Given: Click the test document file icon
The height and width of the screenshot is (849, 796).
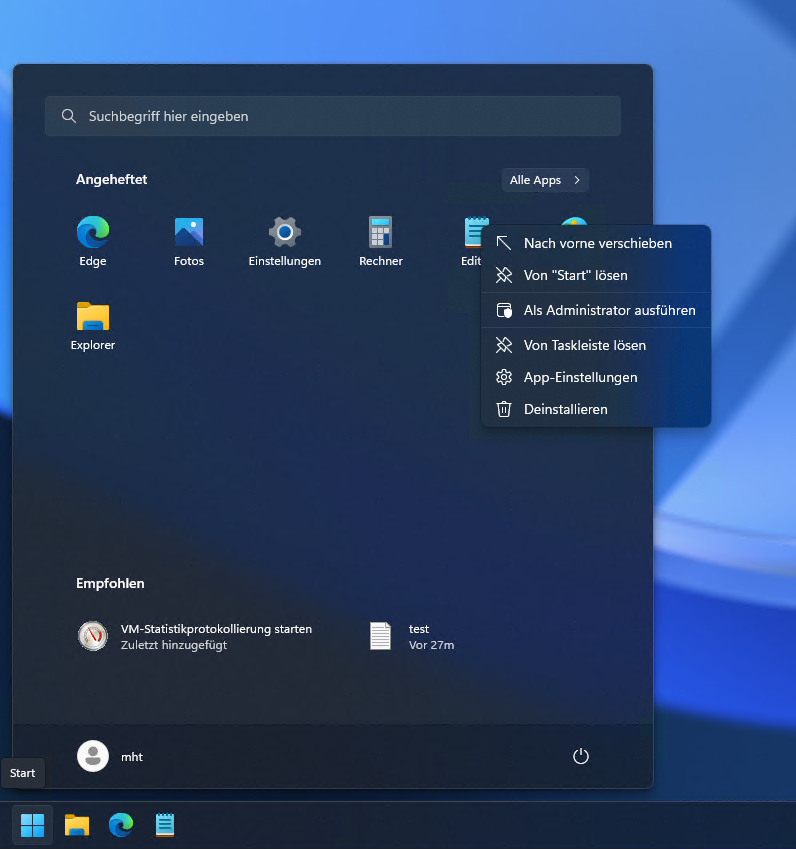Looking at the screenshot, I should pos(380,636).
